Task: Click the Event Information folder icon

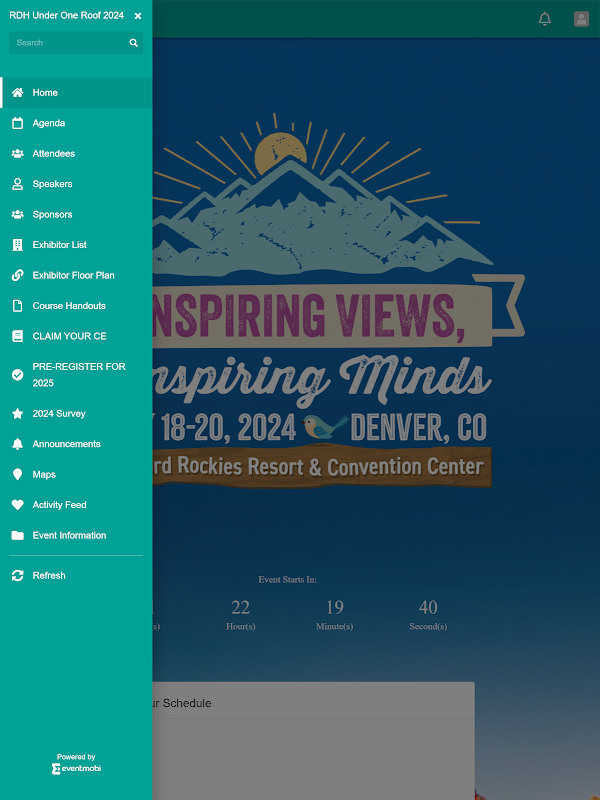Action: coord(17,535)
